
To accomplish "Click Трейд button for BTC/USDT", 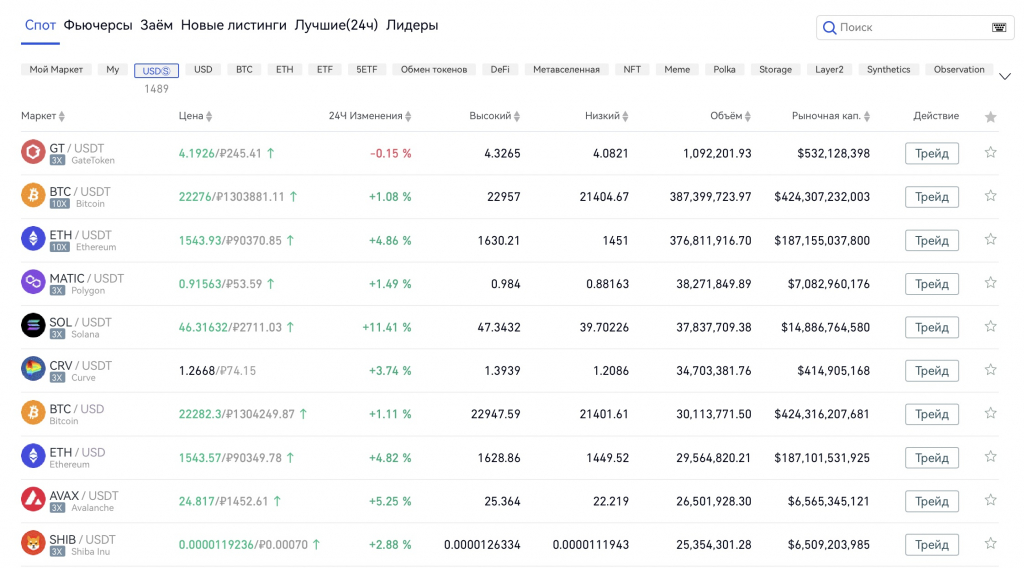I will 932,197.
